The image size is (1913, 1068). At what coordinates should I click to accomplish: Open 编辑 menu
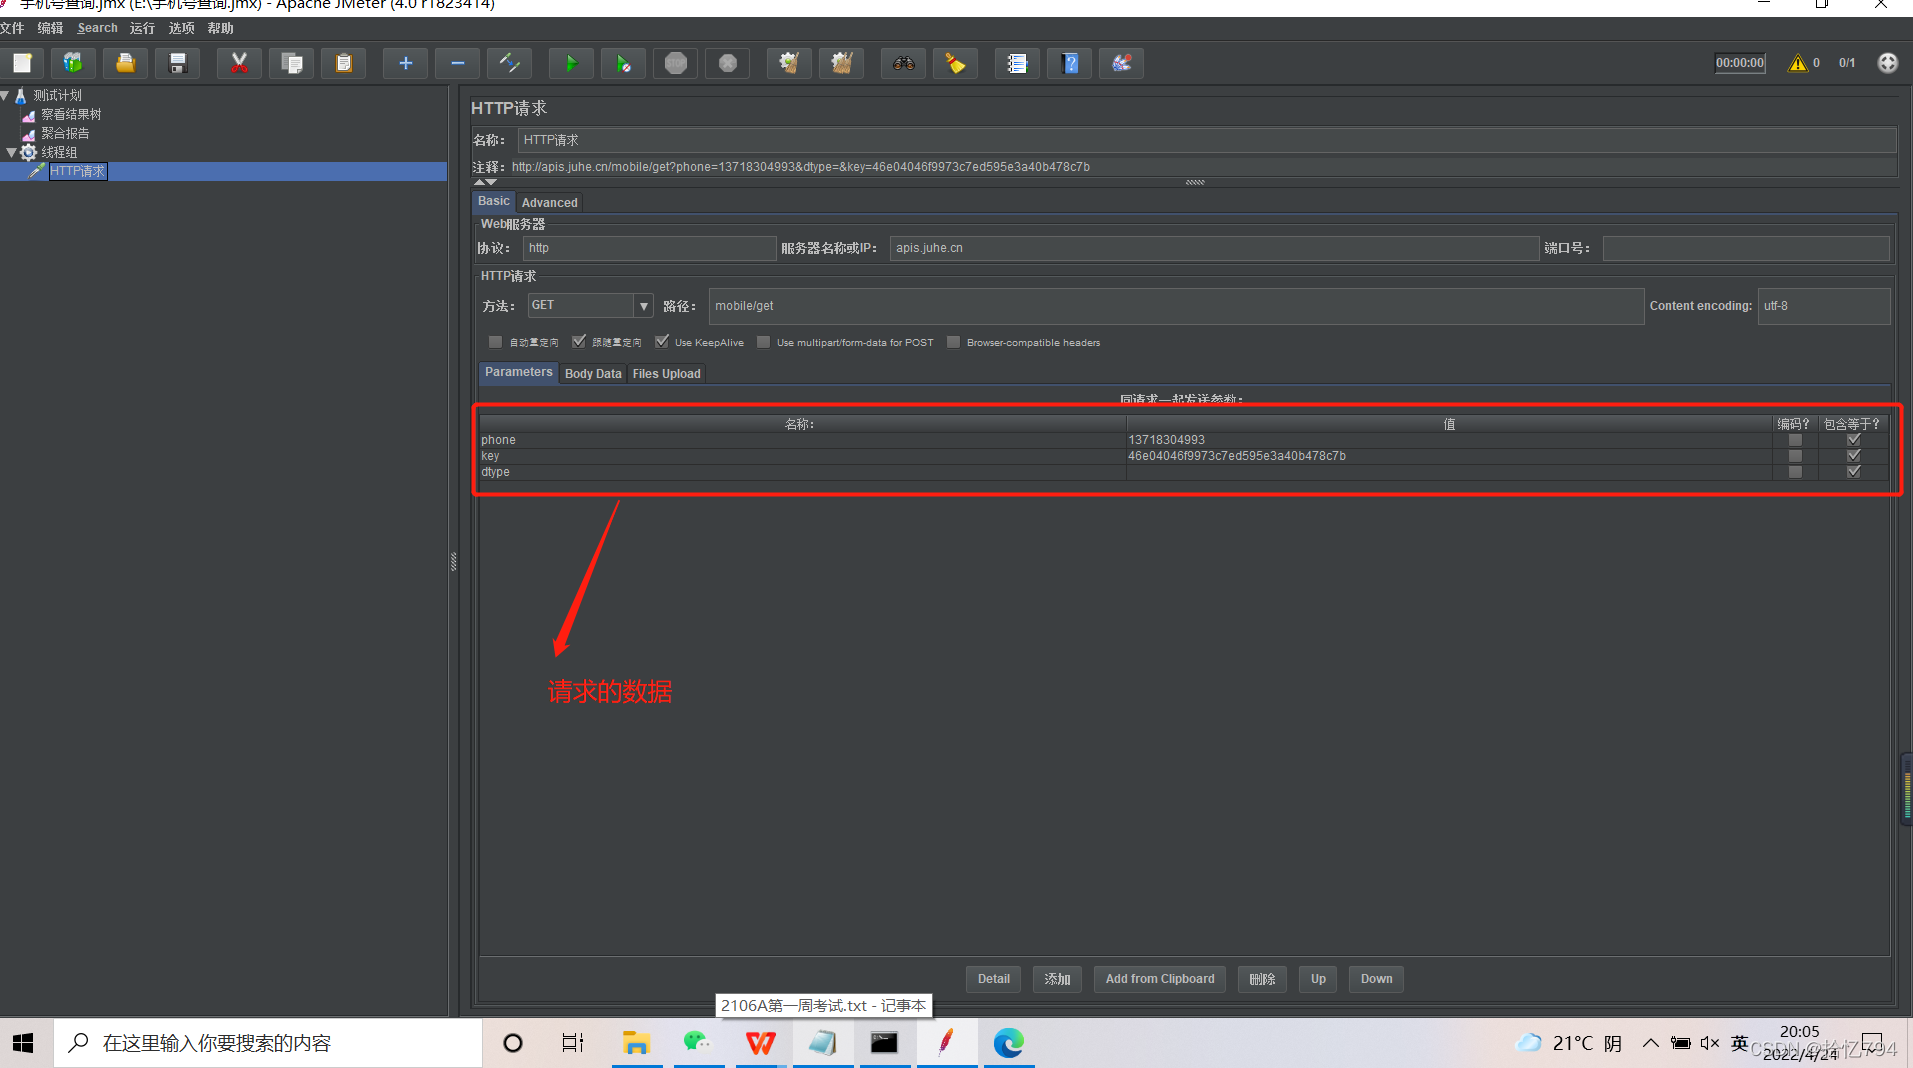click(50, 28)
